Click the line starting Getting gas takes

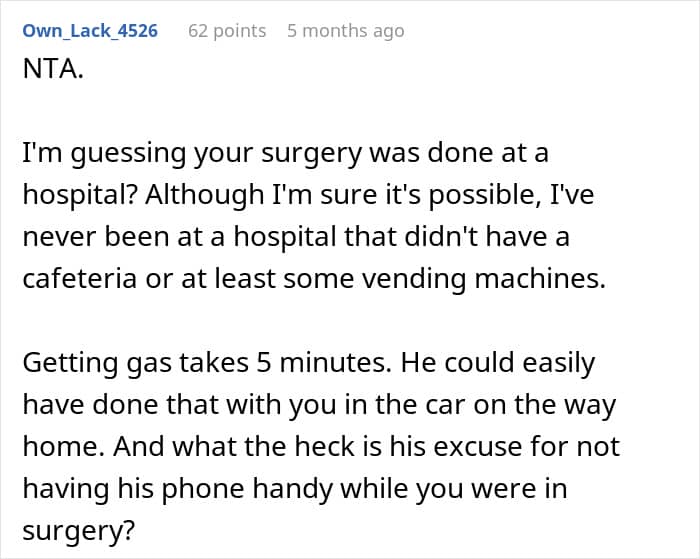[308, 364]
